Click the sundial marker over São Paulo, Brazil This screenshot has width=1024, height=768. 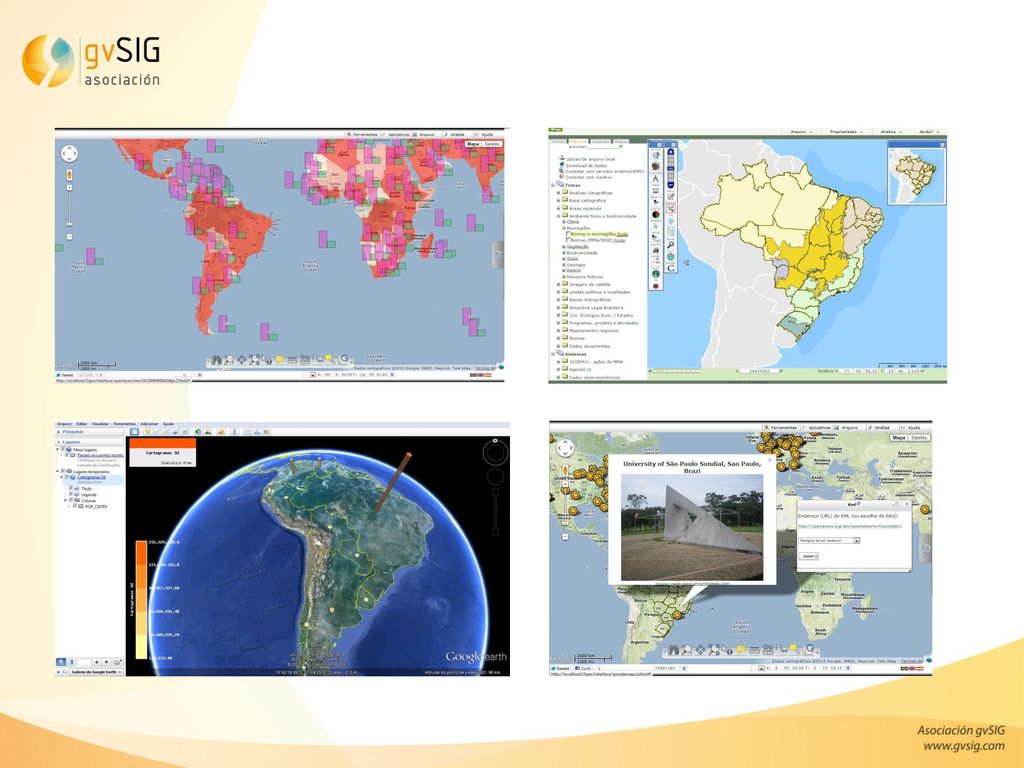pyautogui.click(x=678, y=615)
